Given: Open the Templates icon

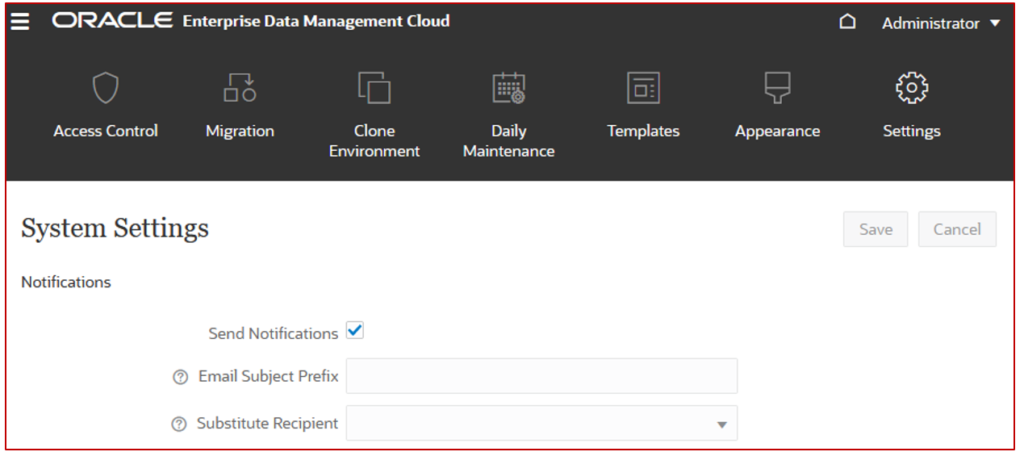Looking at the screenshot, I should tap(643, 88).
